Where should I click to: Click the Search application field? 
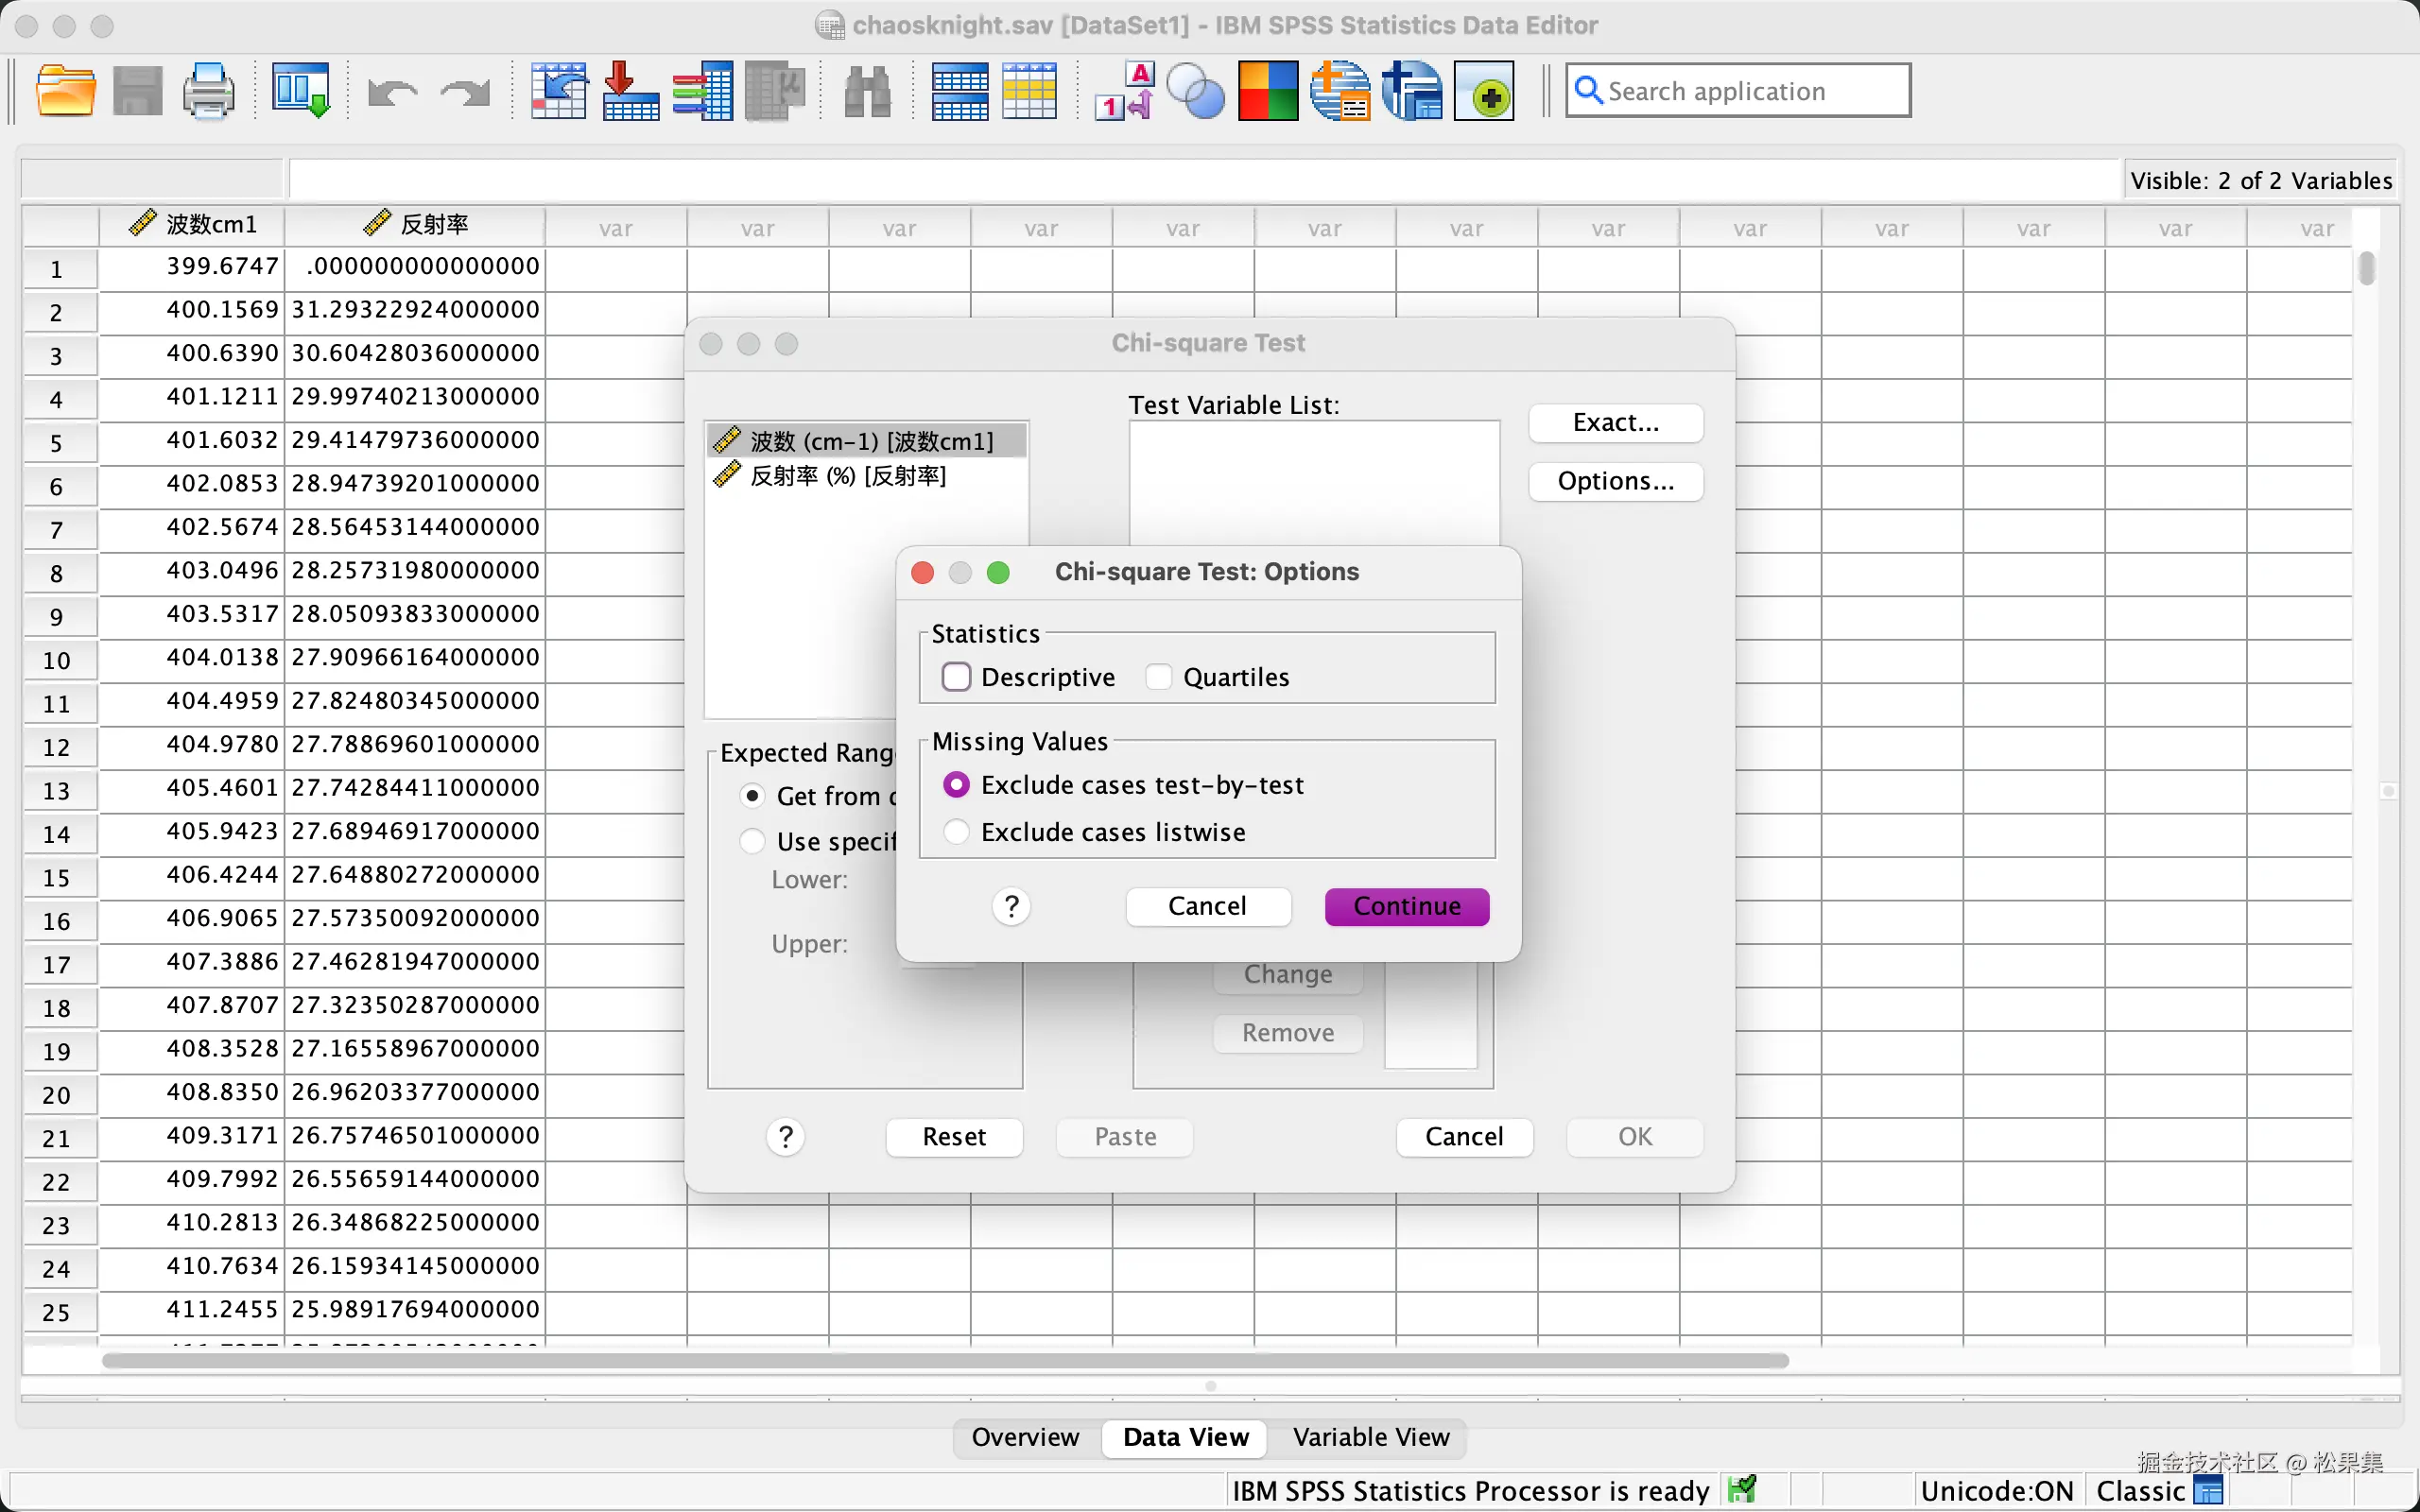pyautogui.click(x=1738, y=91)
